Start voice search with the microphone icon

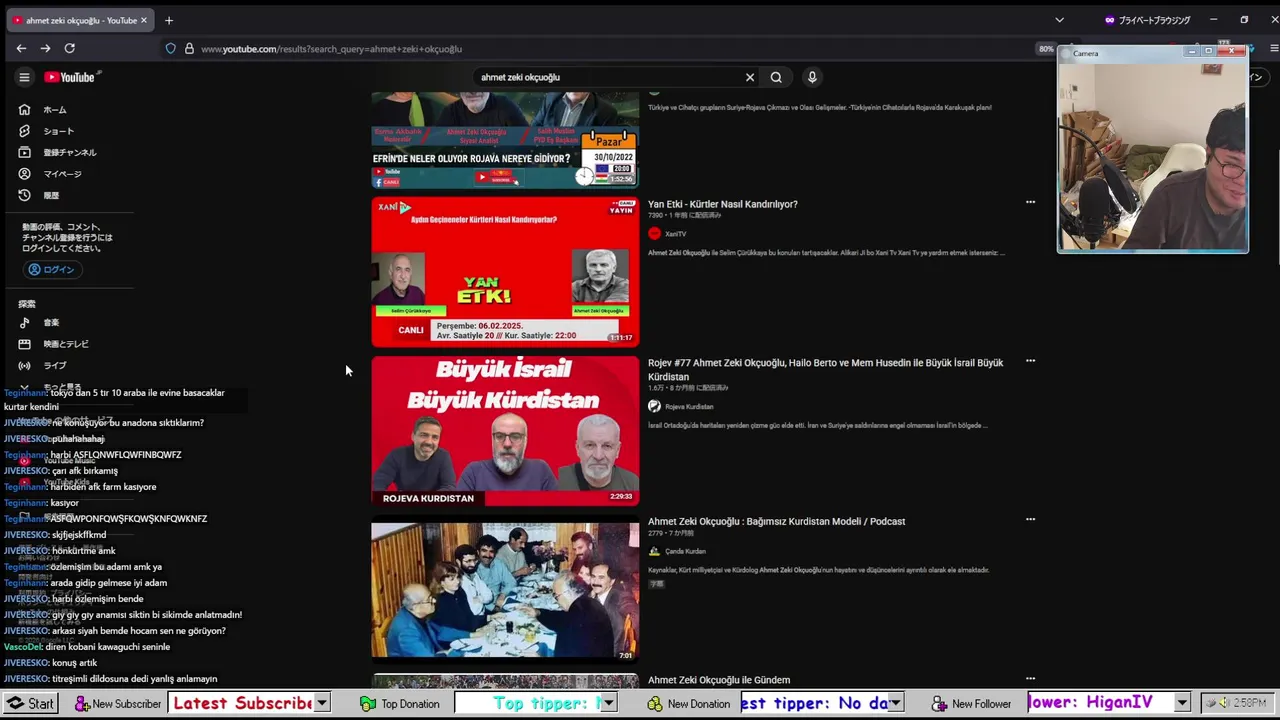[x=812, y=77]
